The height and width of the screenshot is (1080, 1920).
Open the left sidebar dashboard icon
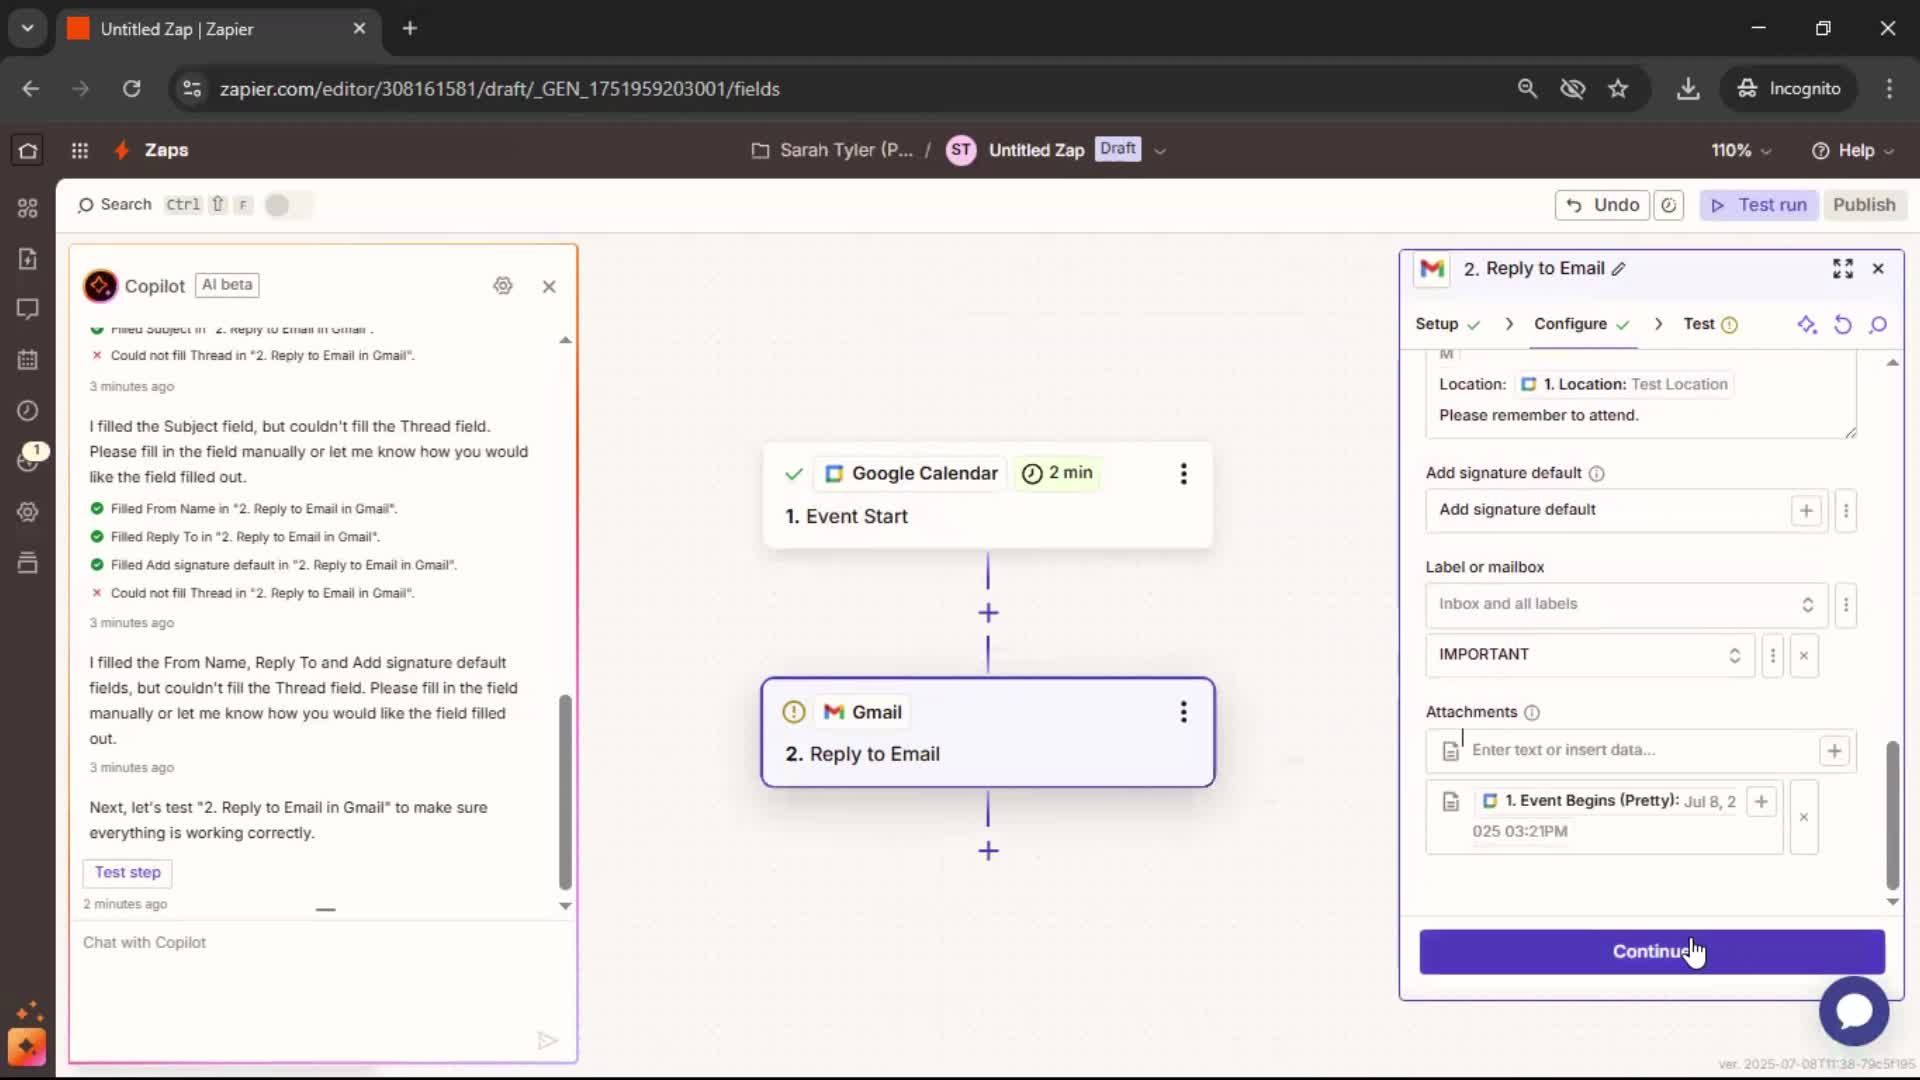point(28,208)
